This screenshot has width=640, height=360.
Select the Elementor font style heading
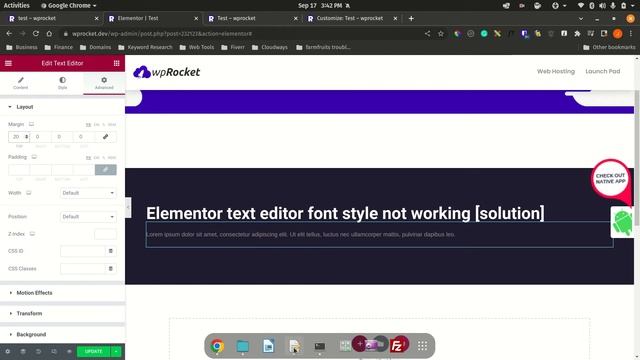345,213
